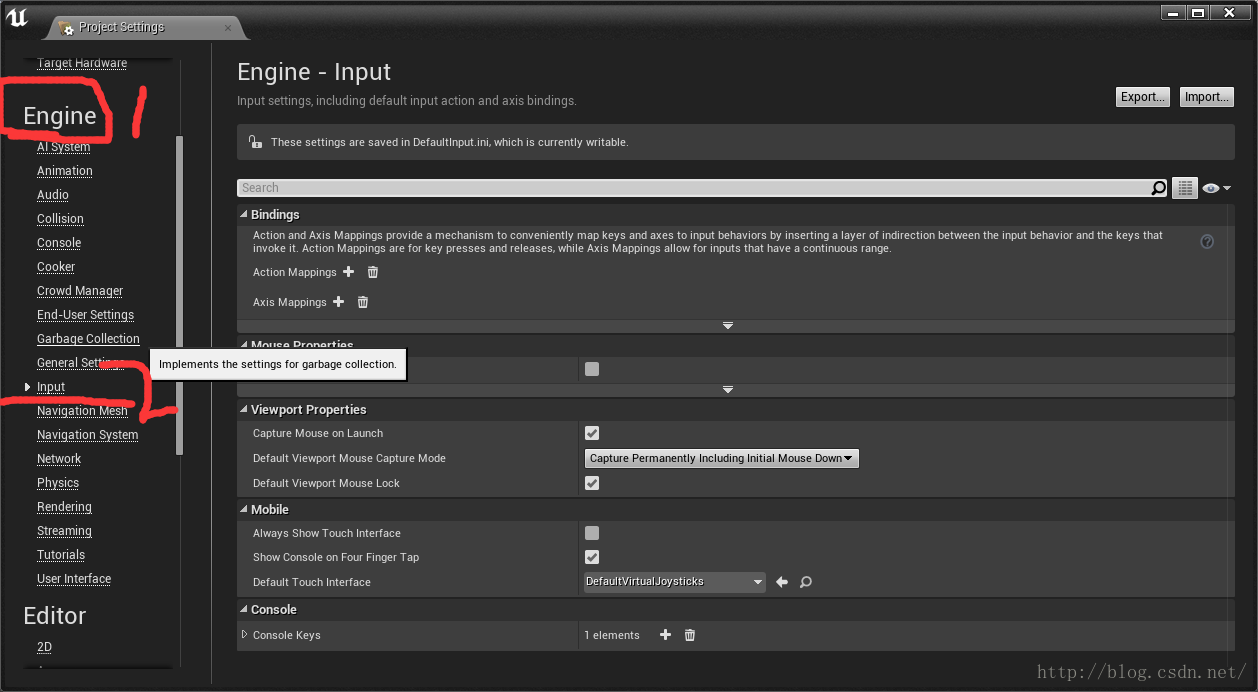Open Default Viewport Mouse Capture Mode dropdown

pyautogui.click(x=721, y=458)
